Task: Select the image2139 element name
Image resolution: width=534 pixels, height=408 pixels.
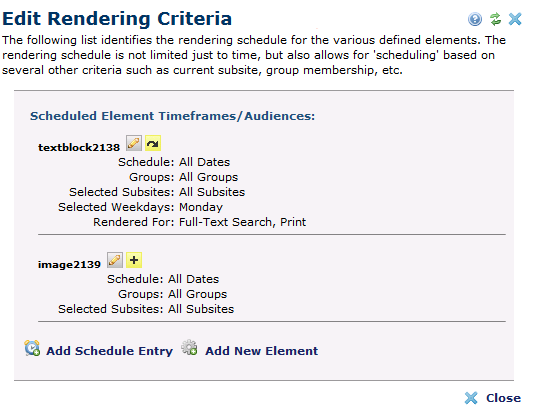Action: tap(69, 265)
